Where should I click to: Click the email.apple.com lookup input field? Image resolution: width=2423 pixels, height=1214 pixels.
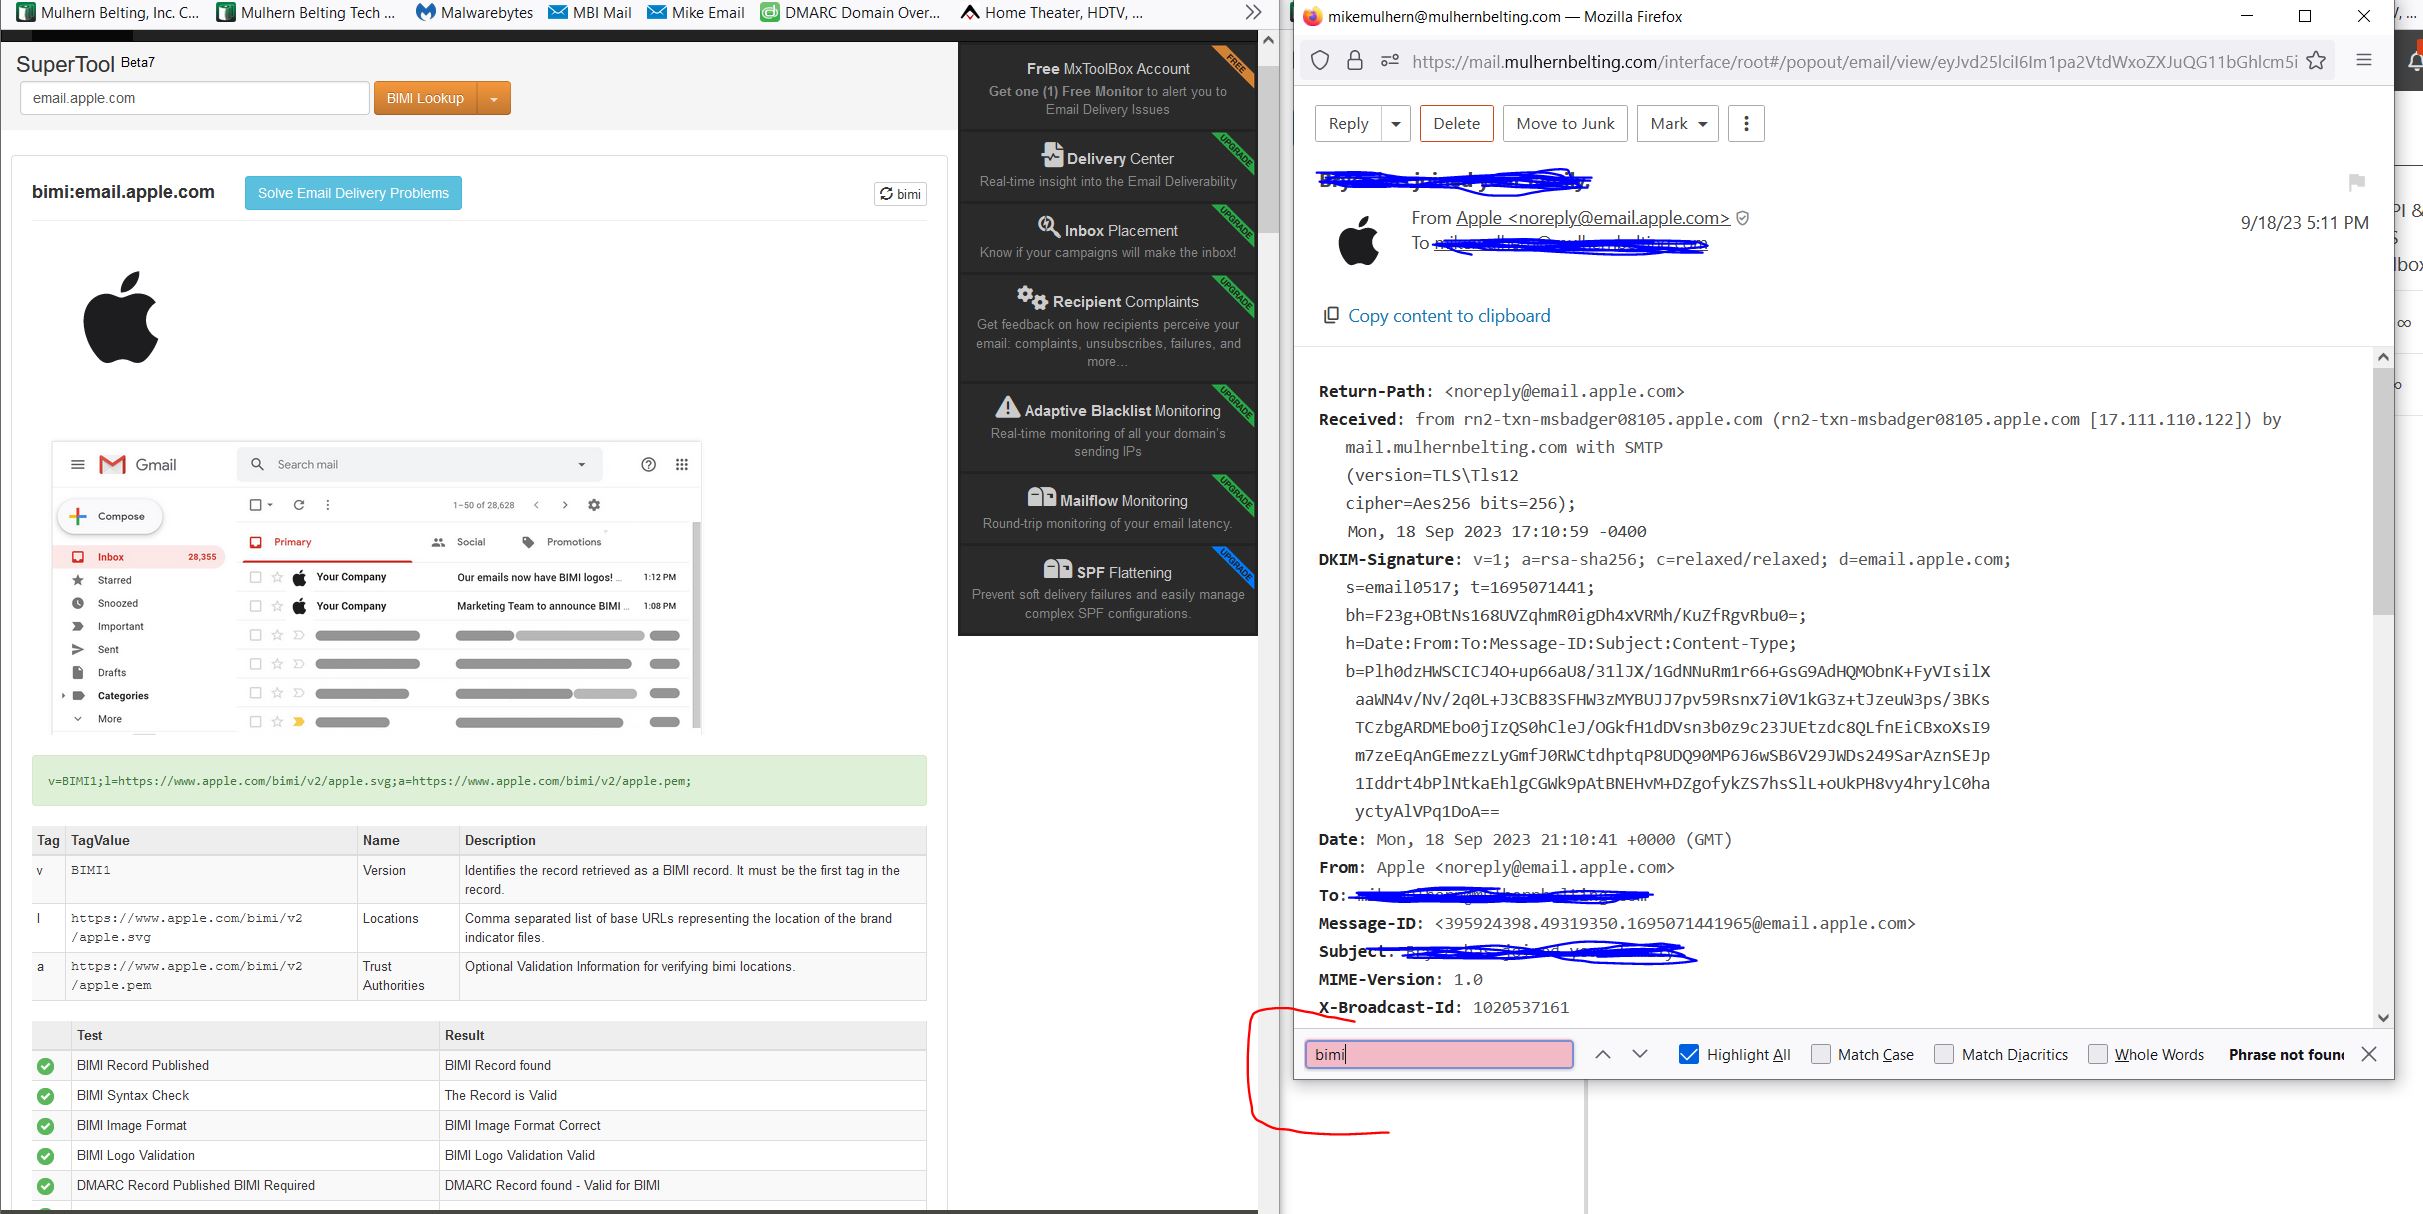(194, 98)
